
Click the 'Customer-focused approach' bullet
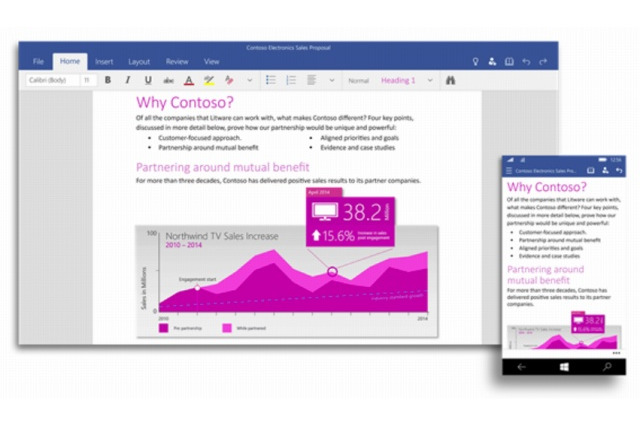200,138
